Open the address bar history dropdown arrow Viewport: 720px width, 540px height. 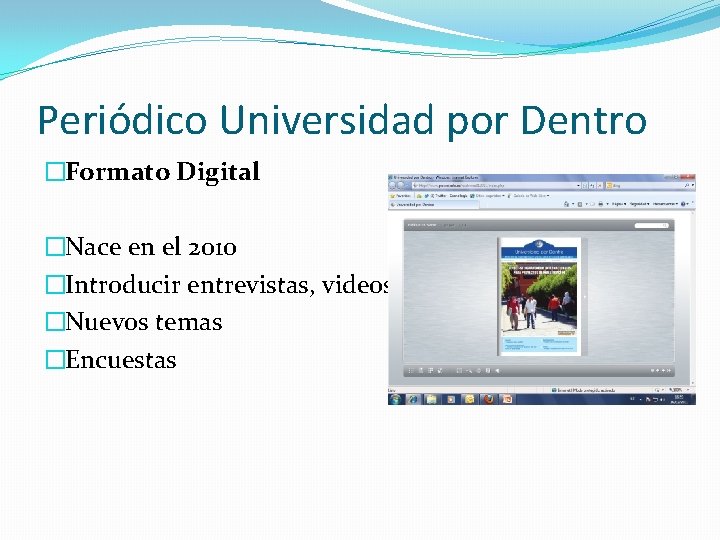578,186
